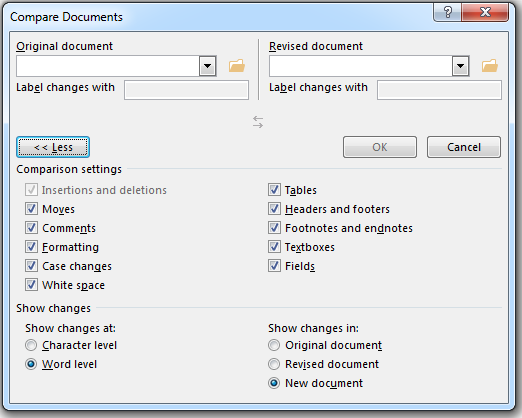Image resolution: width=522 pixels, height=418 pixels.
Task: Click the OK button
Action: coord(380,147)
